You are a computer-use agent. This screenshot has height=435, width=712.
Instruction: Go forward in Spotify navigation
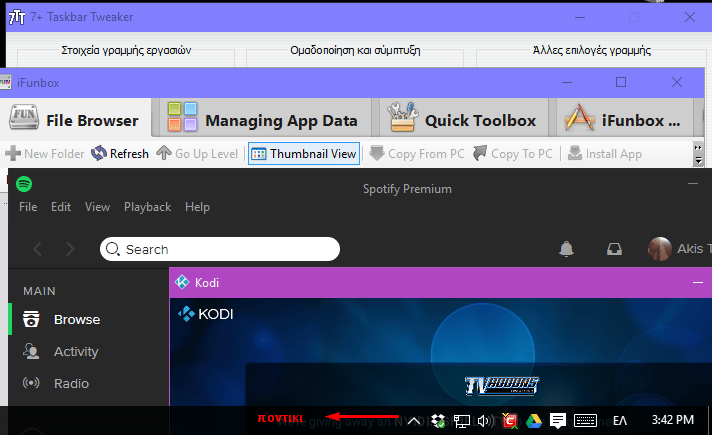[70, 249]
